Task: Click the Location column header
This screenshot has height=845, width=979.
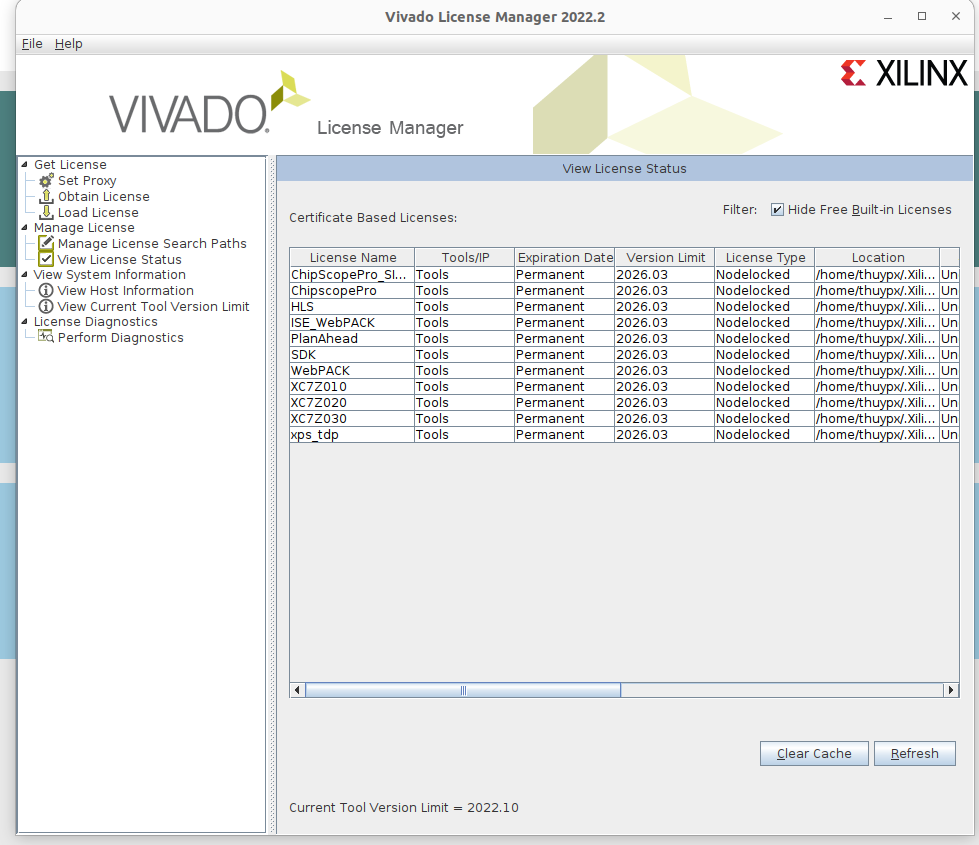Action: click(877, 257)
